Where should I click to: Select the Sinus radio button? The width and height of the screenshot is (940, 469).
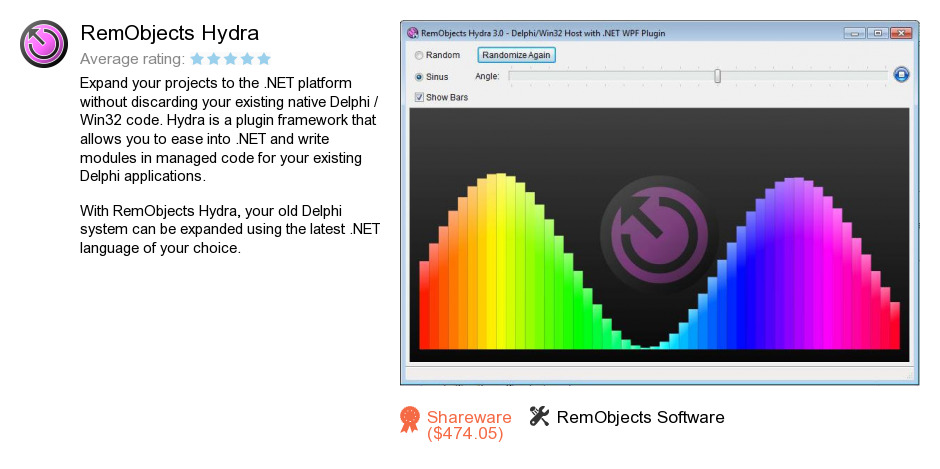pos(419,77)
